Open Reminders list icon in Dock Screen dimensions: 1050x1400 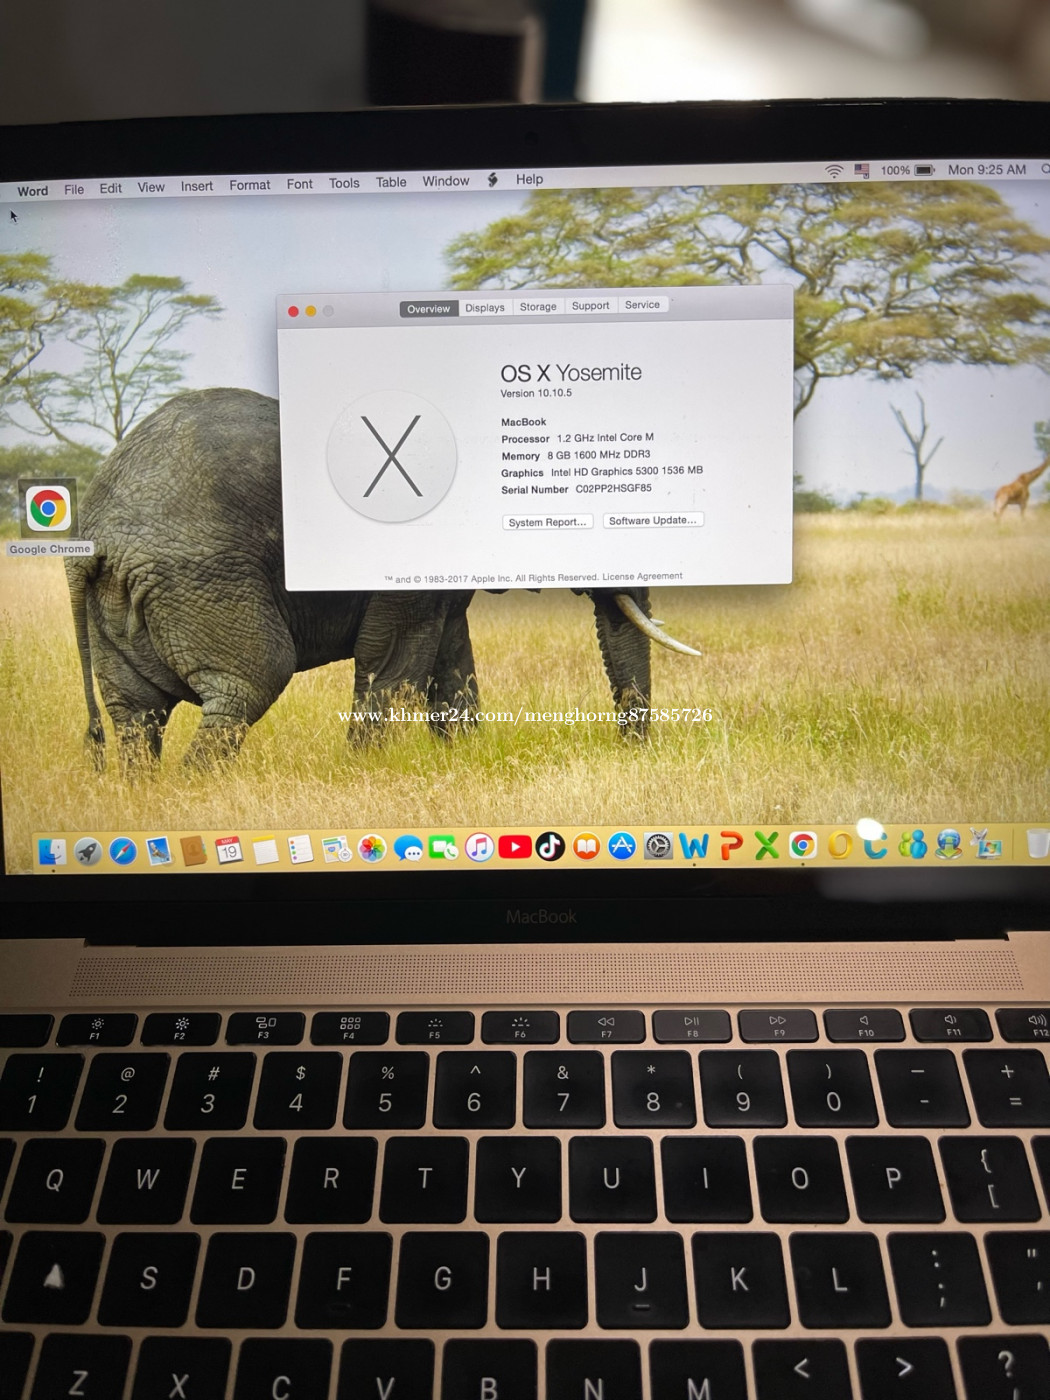pyautogui.click(x=301, y=850)
